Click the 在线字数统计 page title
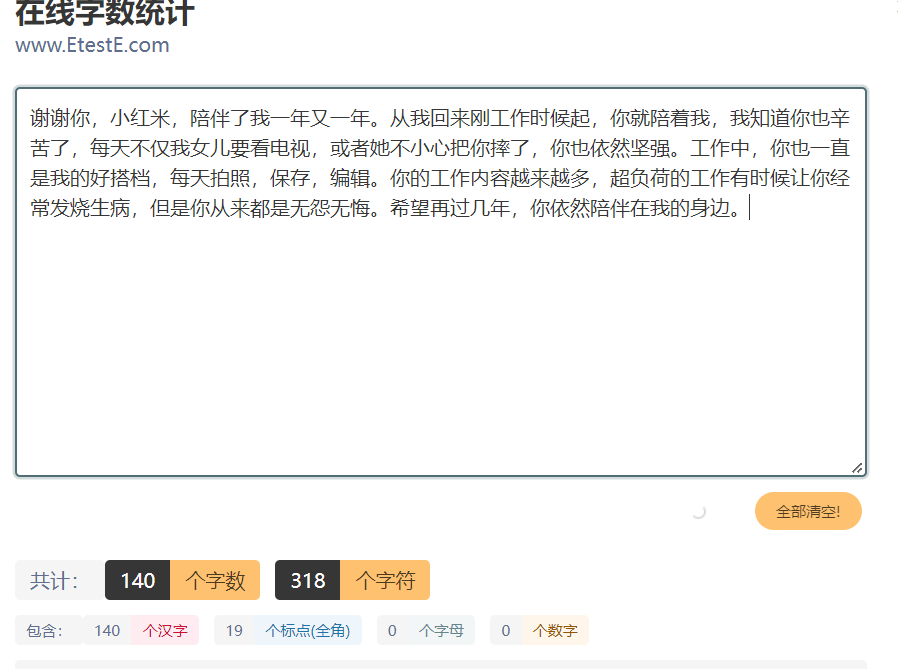 pyautogui.click(x=105, y=13)
